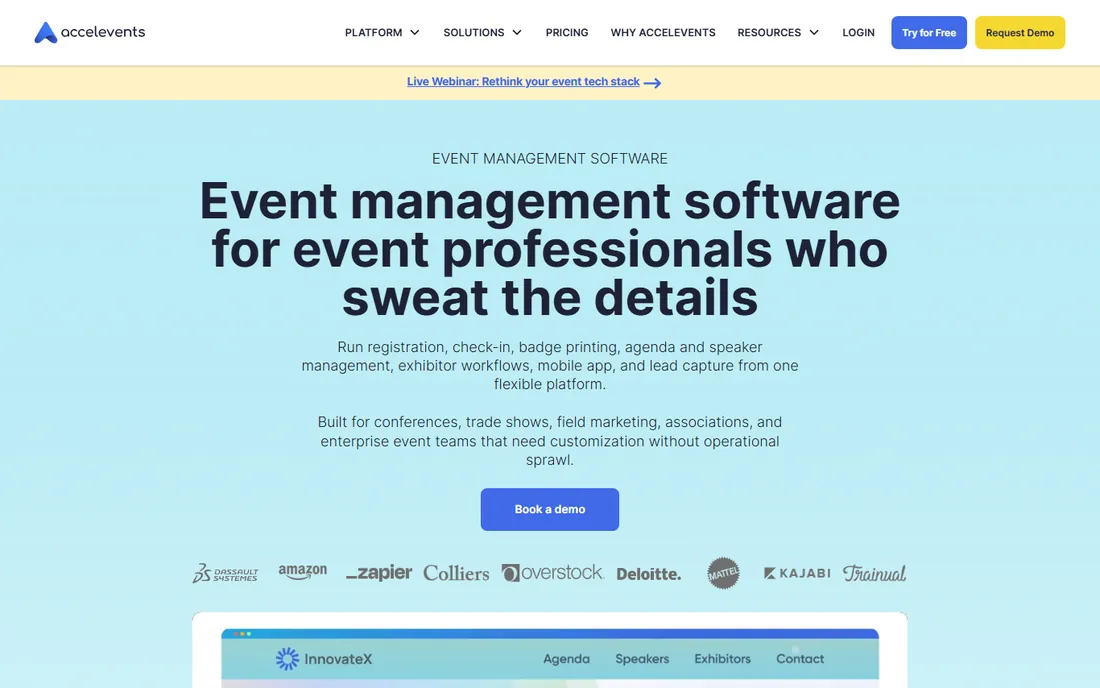Click the Request Demo button
The image size is (1100, 688).
click(x=1019, y=32)
